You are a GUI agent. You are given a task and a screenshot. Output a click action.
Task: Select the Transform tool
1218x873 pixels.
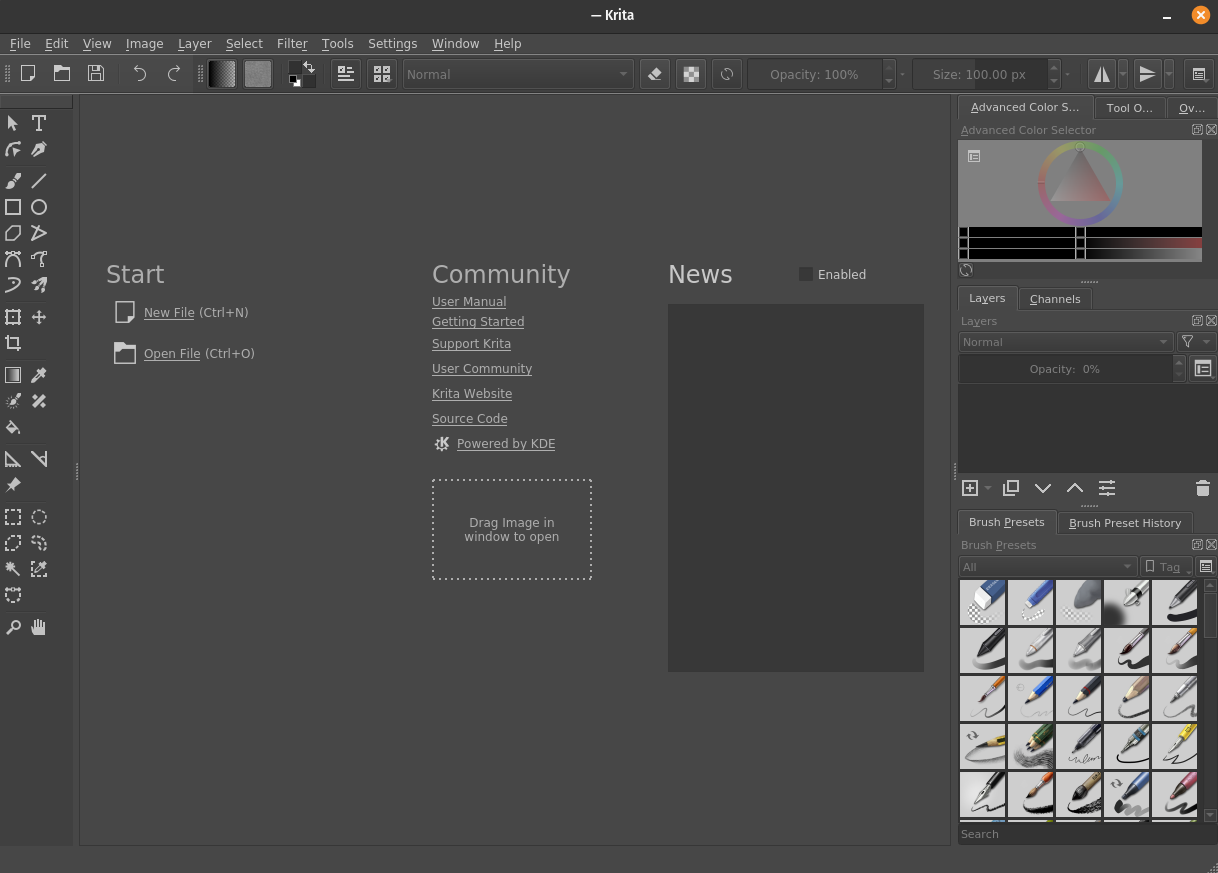13,317
